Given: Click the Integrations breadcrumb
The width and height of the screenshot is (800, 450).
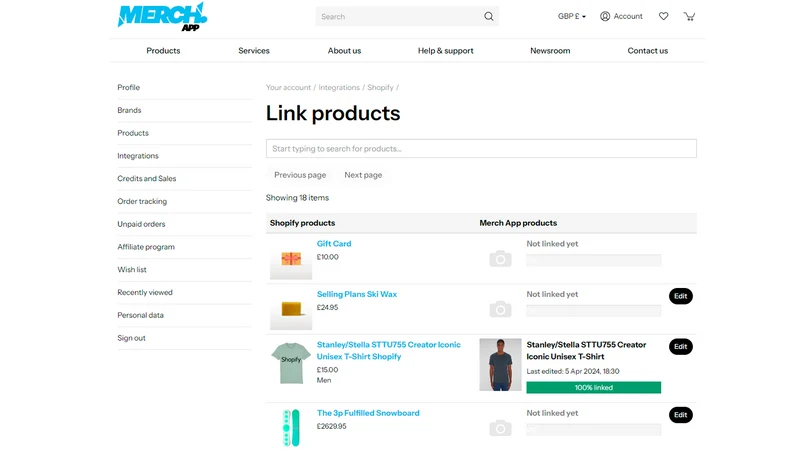Looking at the screenshot, I should (339, 87).
